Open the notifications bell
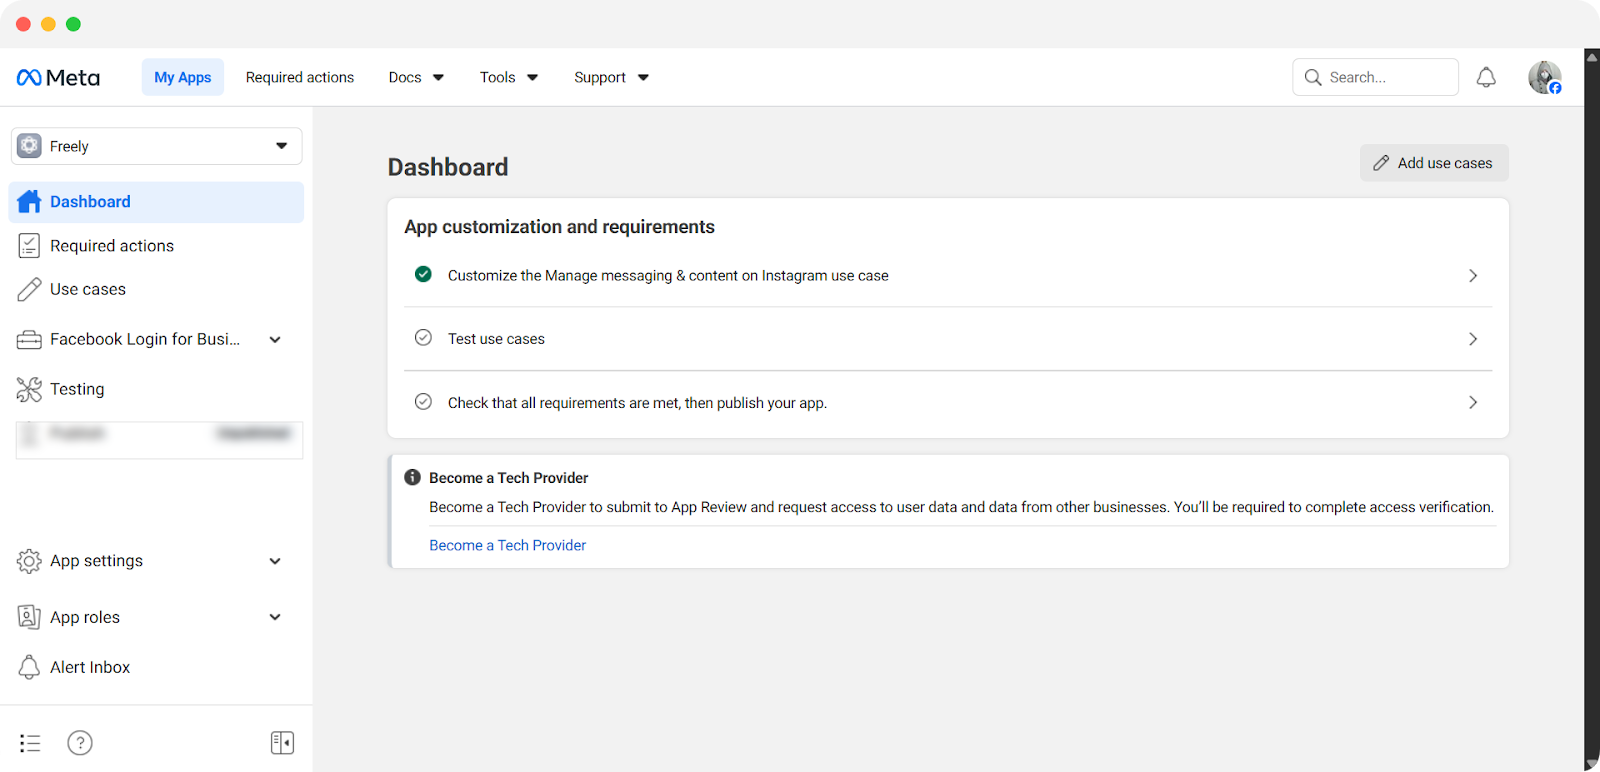 [x=1486, y=78]
